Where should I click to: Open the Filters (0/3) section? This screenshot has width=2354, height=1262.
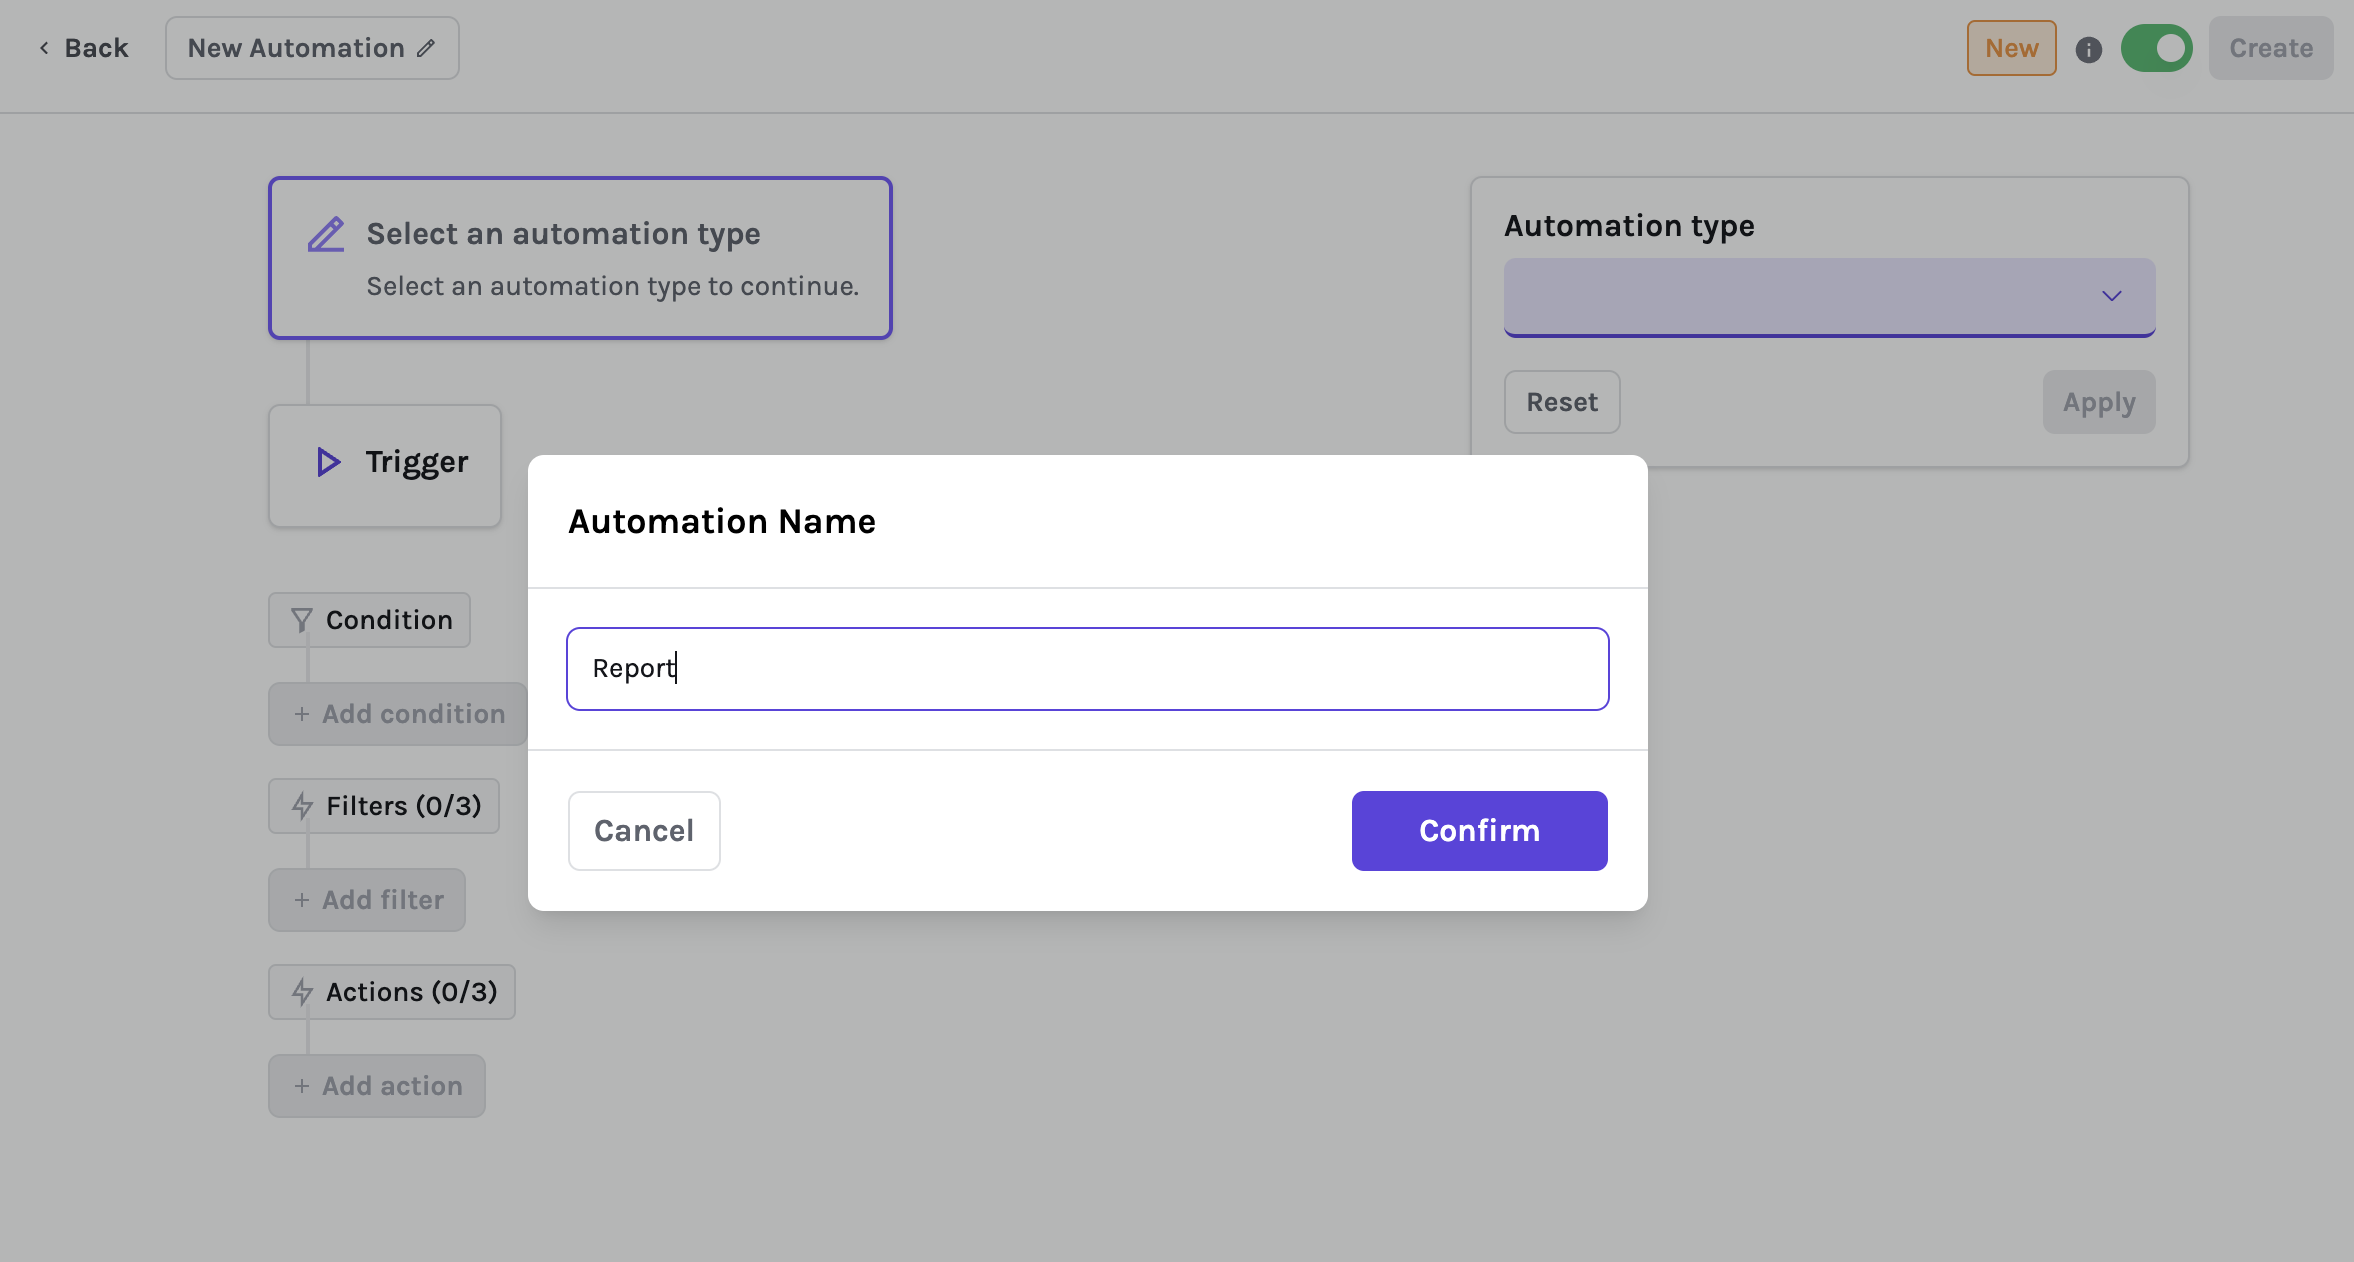click(x=384, y=806)
